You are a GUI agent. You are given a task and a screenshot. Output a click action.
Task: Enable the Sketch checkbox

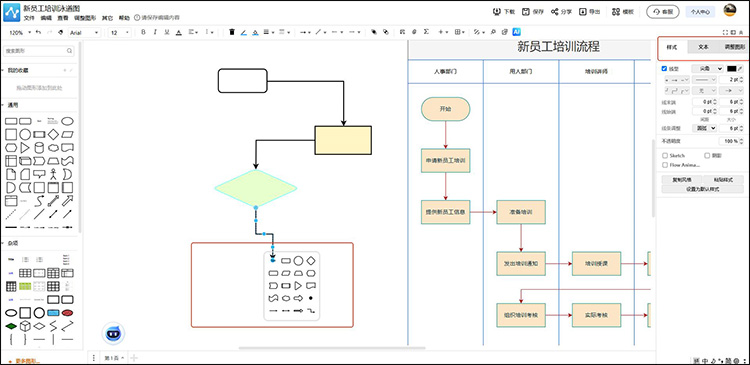tap(665, 155)
